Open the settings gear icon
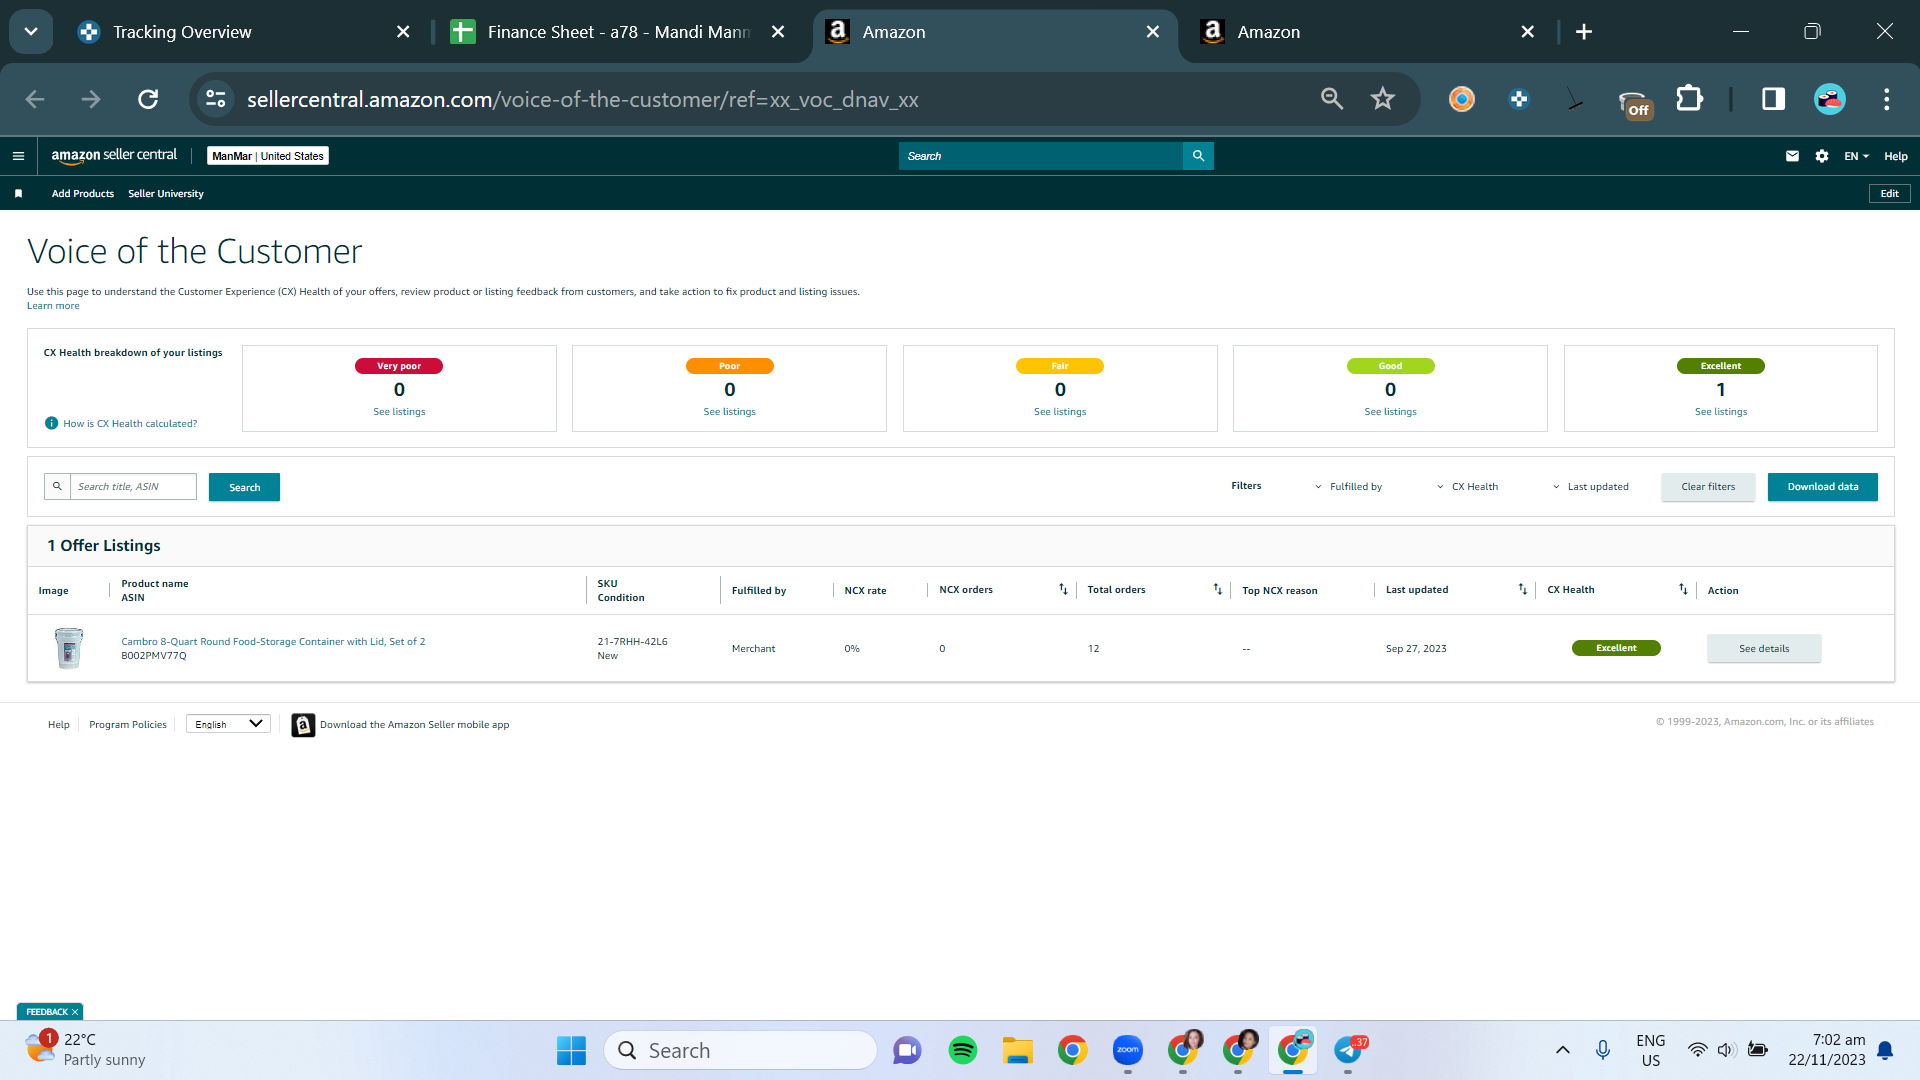 (1822, 156)
